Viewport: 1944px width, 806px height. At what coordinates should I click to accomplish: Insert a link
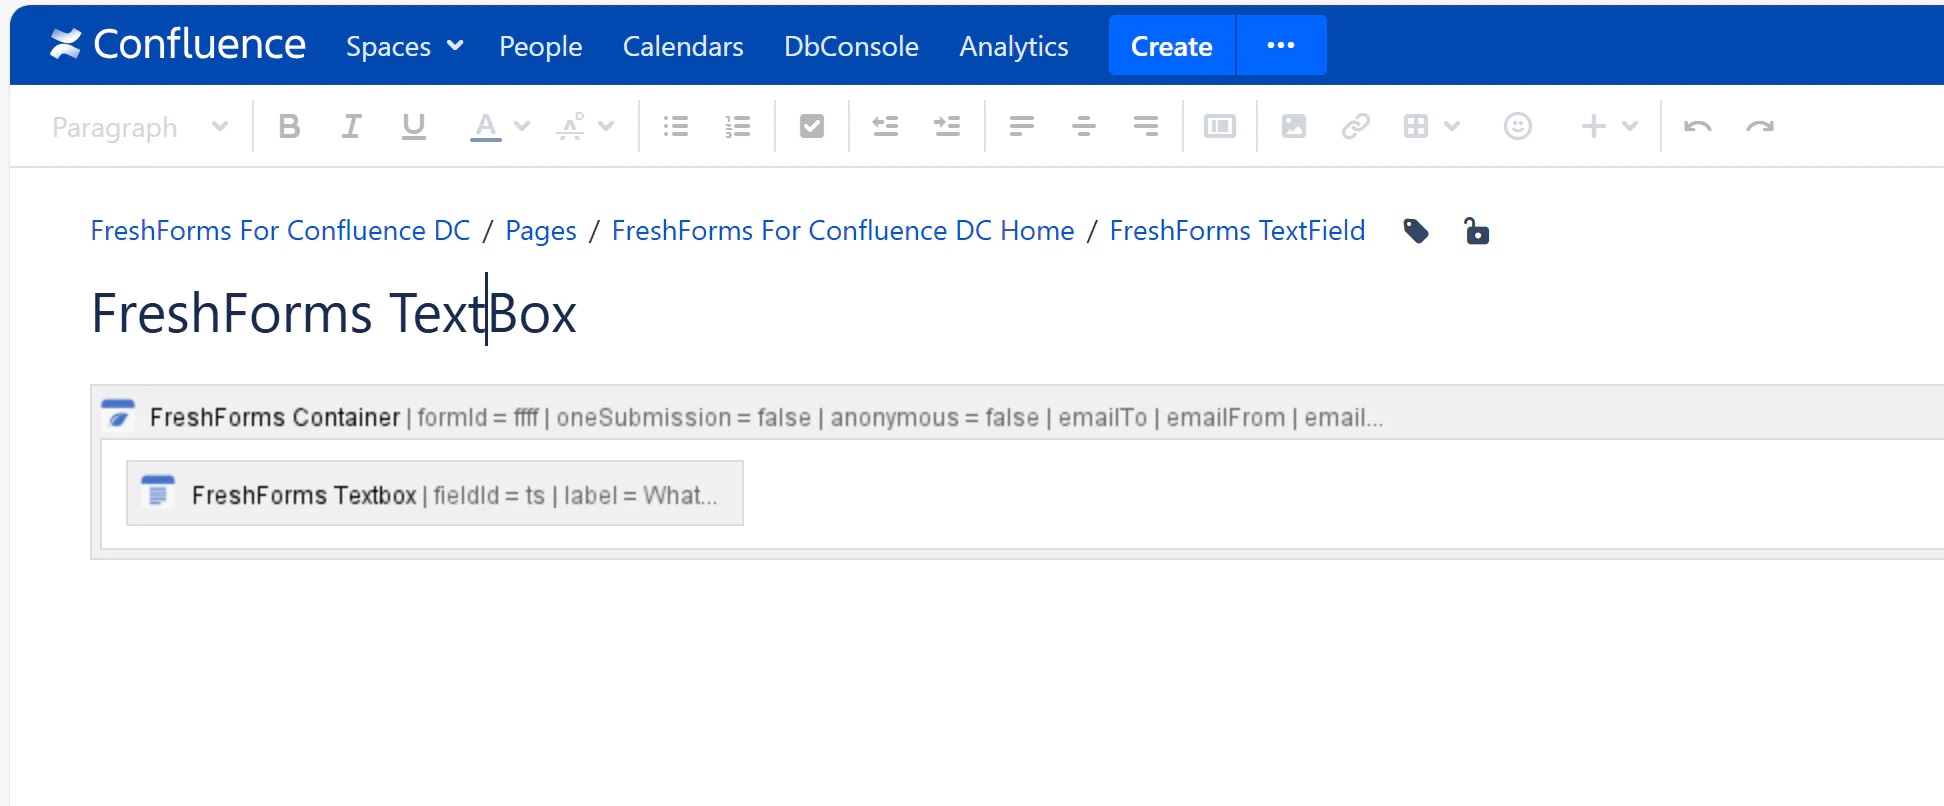click(x=1356, y=125)
